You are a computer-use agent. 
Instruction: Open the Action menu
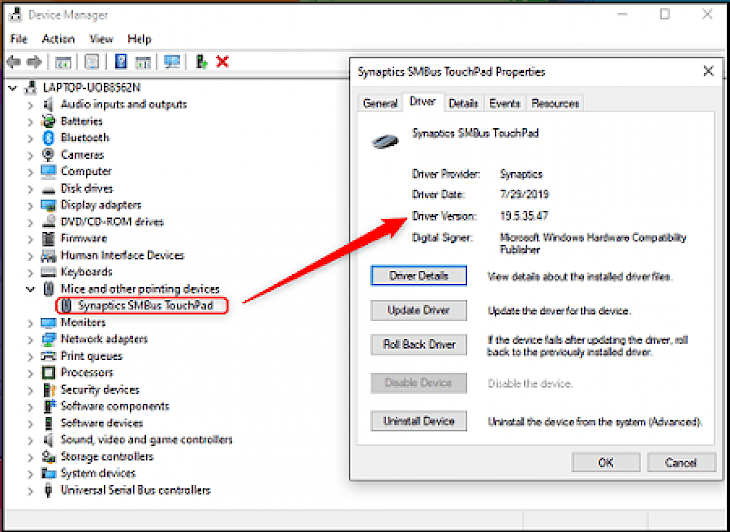pos(58,39)
